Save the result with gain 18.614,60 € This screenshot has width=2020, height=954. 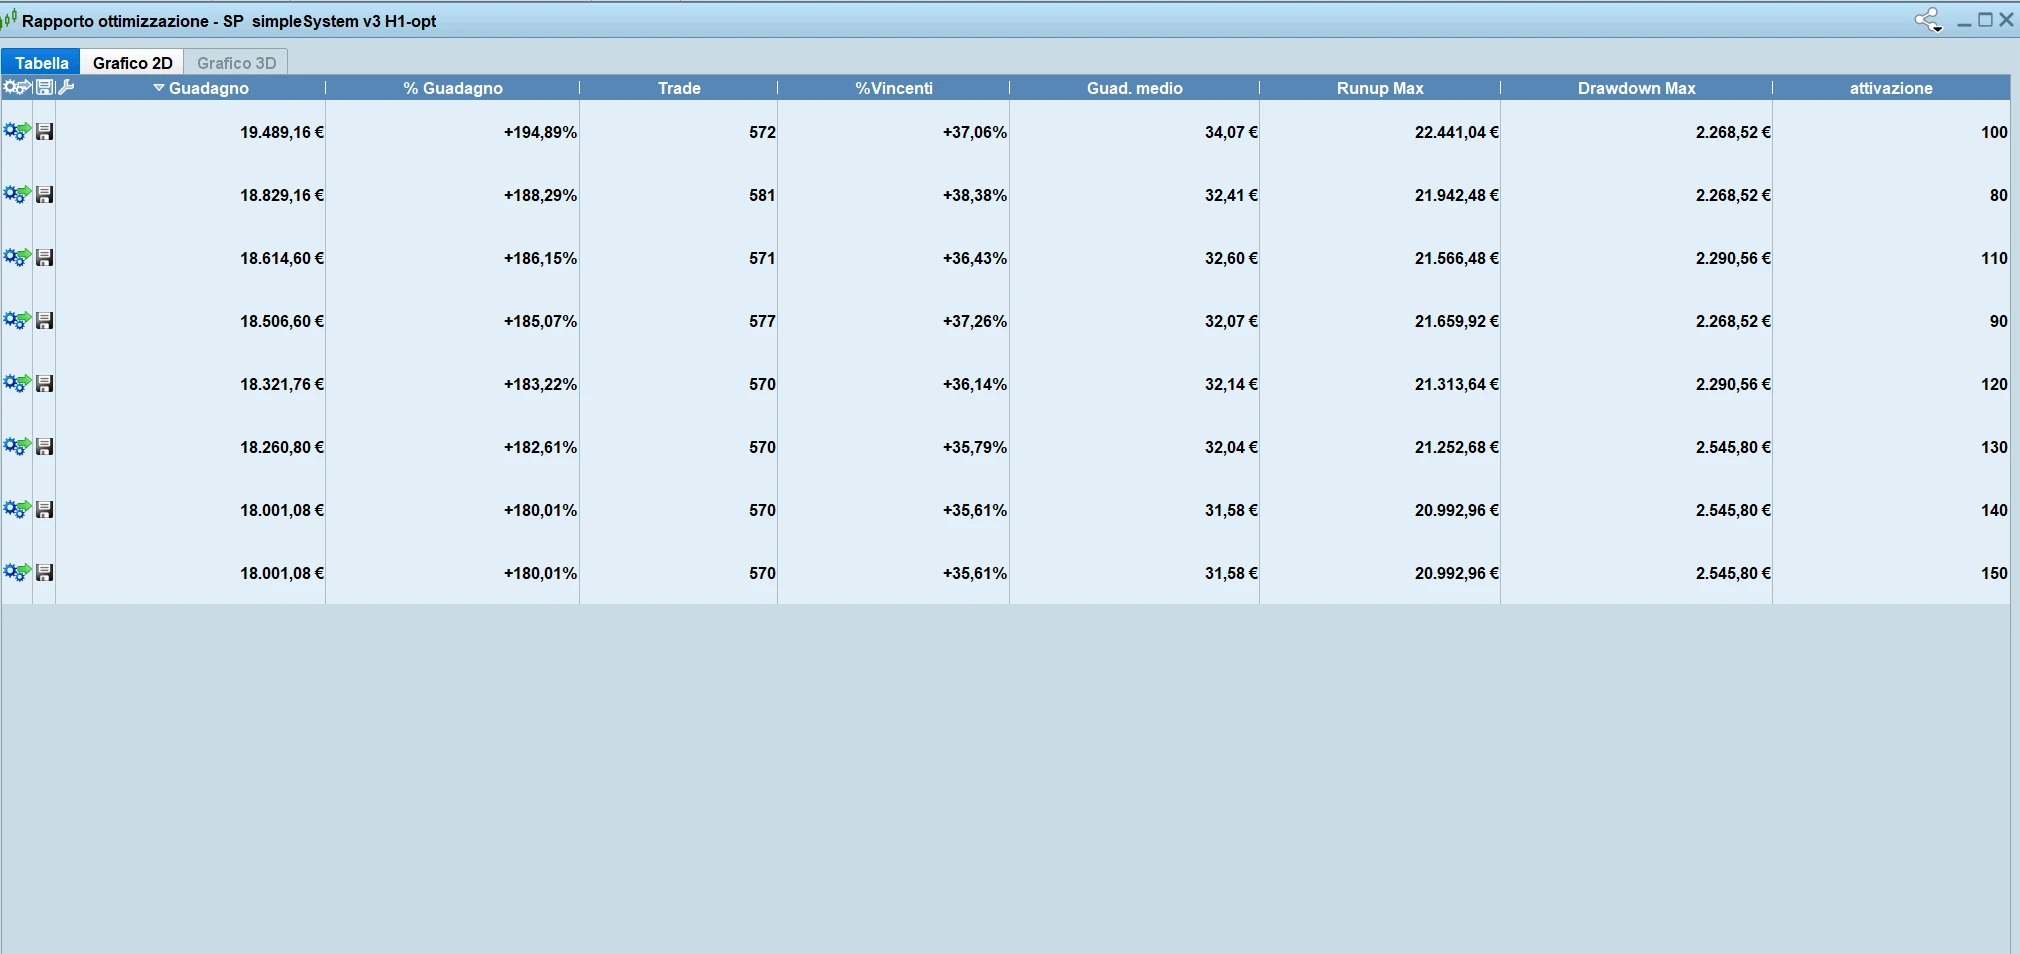pos(44,257)
